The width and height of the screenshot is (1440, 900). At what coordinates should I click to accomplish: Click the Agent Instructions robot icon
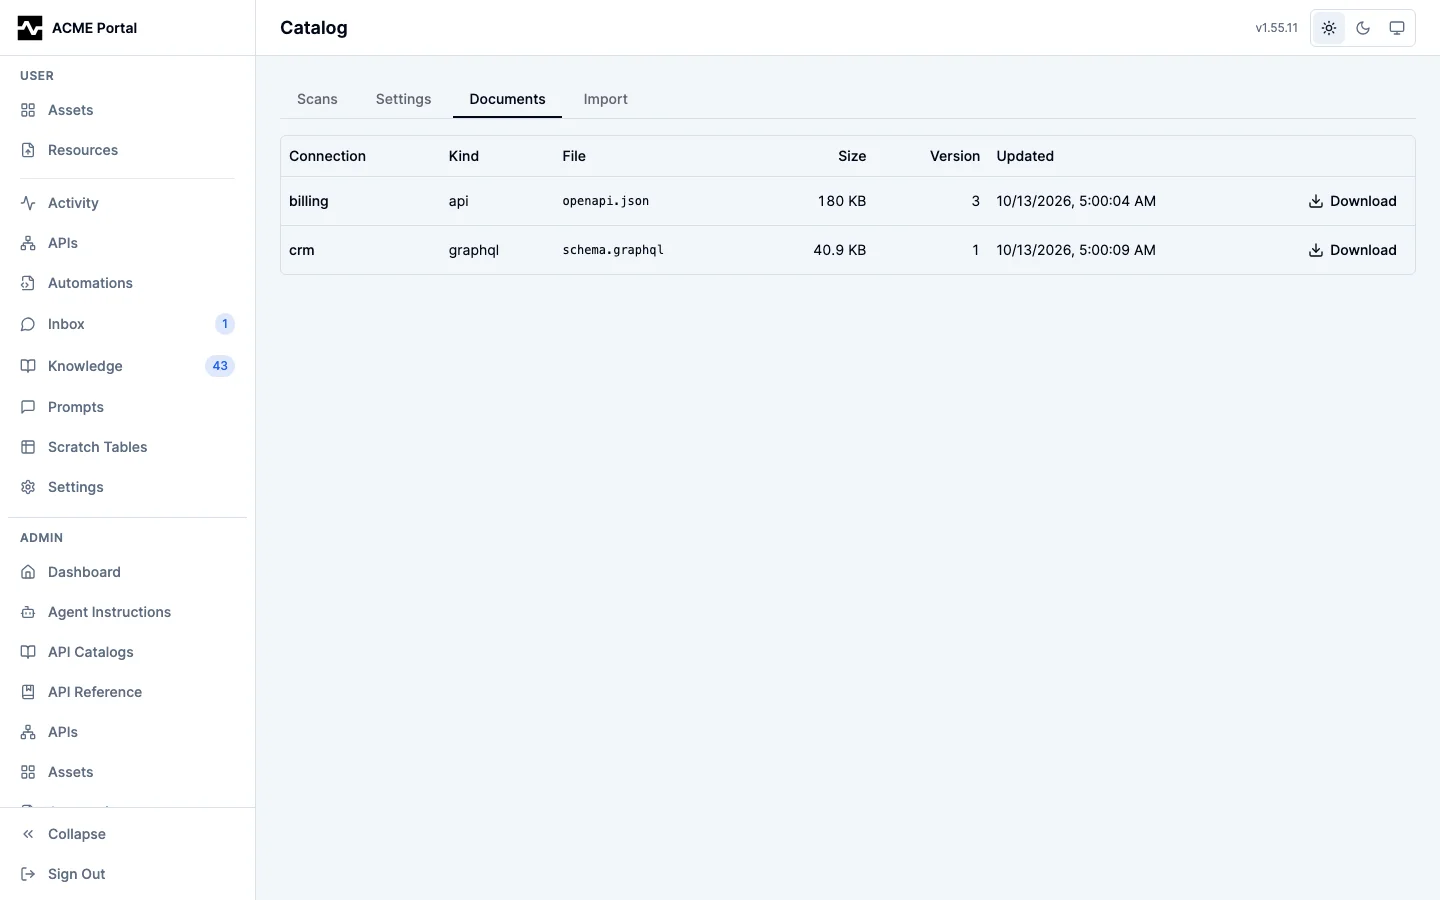(28, 612)
